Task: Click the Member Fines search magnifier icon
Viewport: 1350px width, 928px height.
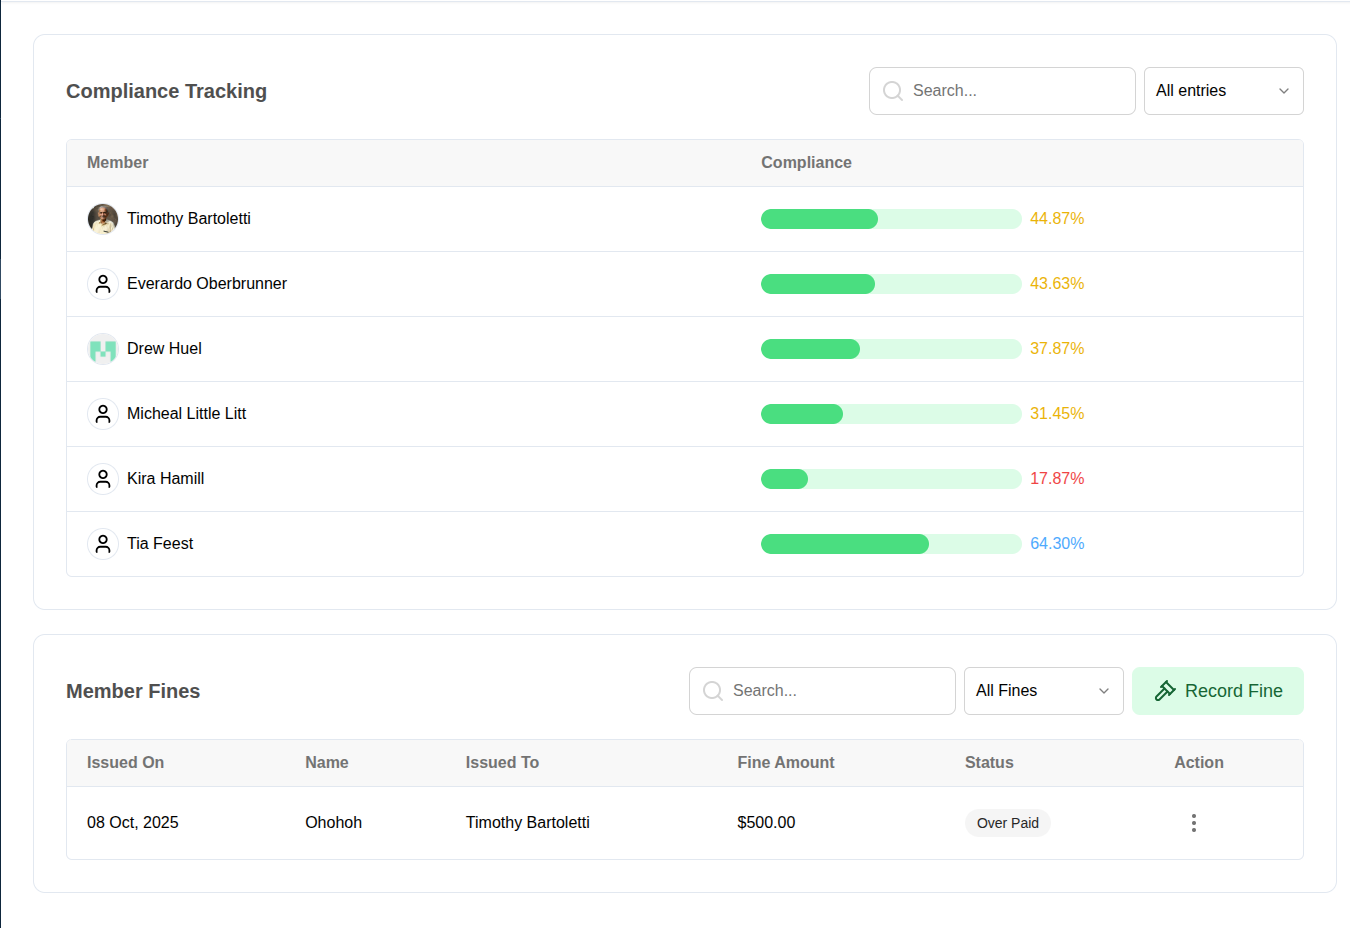Action: (x=713, y=691)
